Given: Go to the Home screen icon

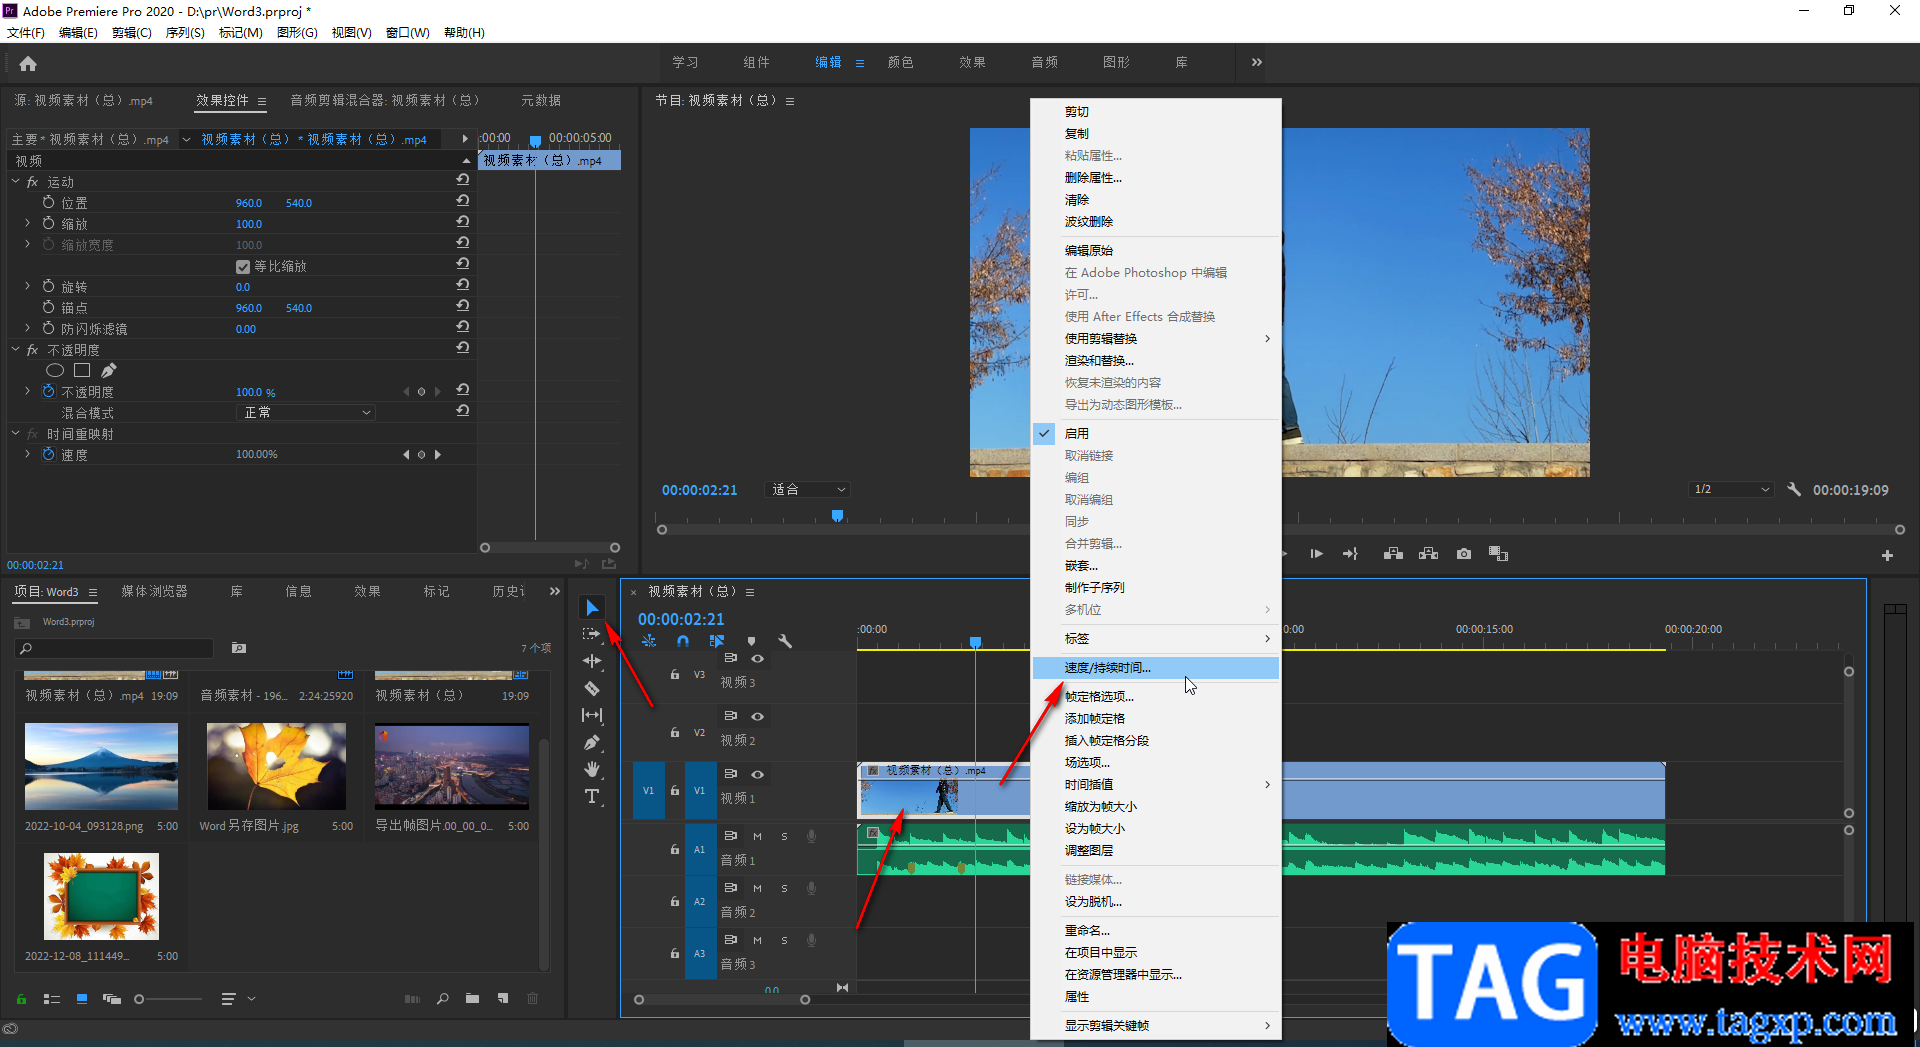Looking at the screenshot, I should pyautogui.click(x=28, y=64).
